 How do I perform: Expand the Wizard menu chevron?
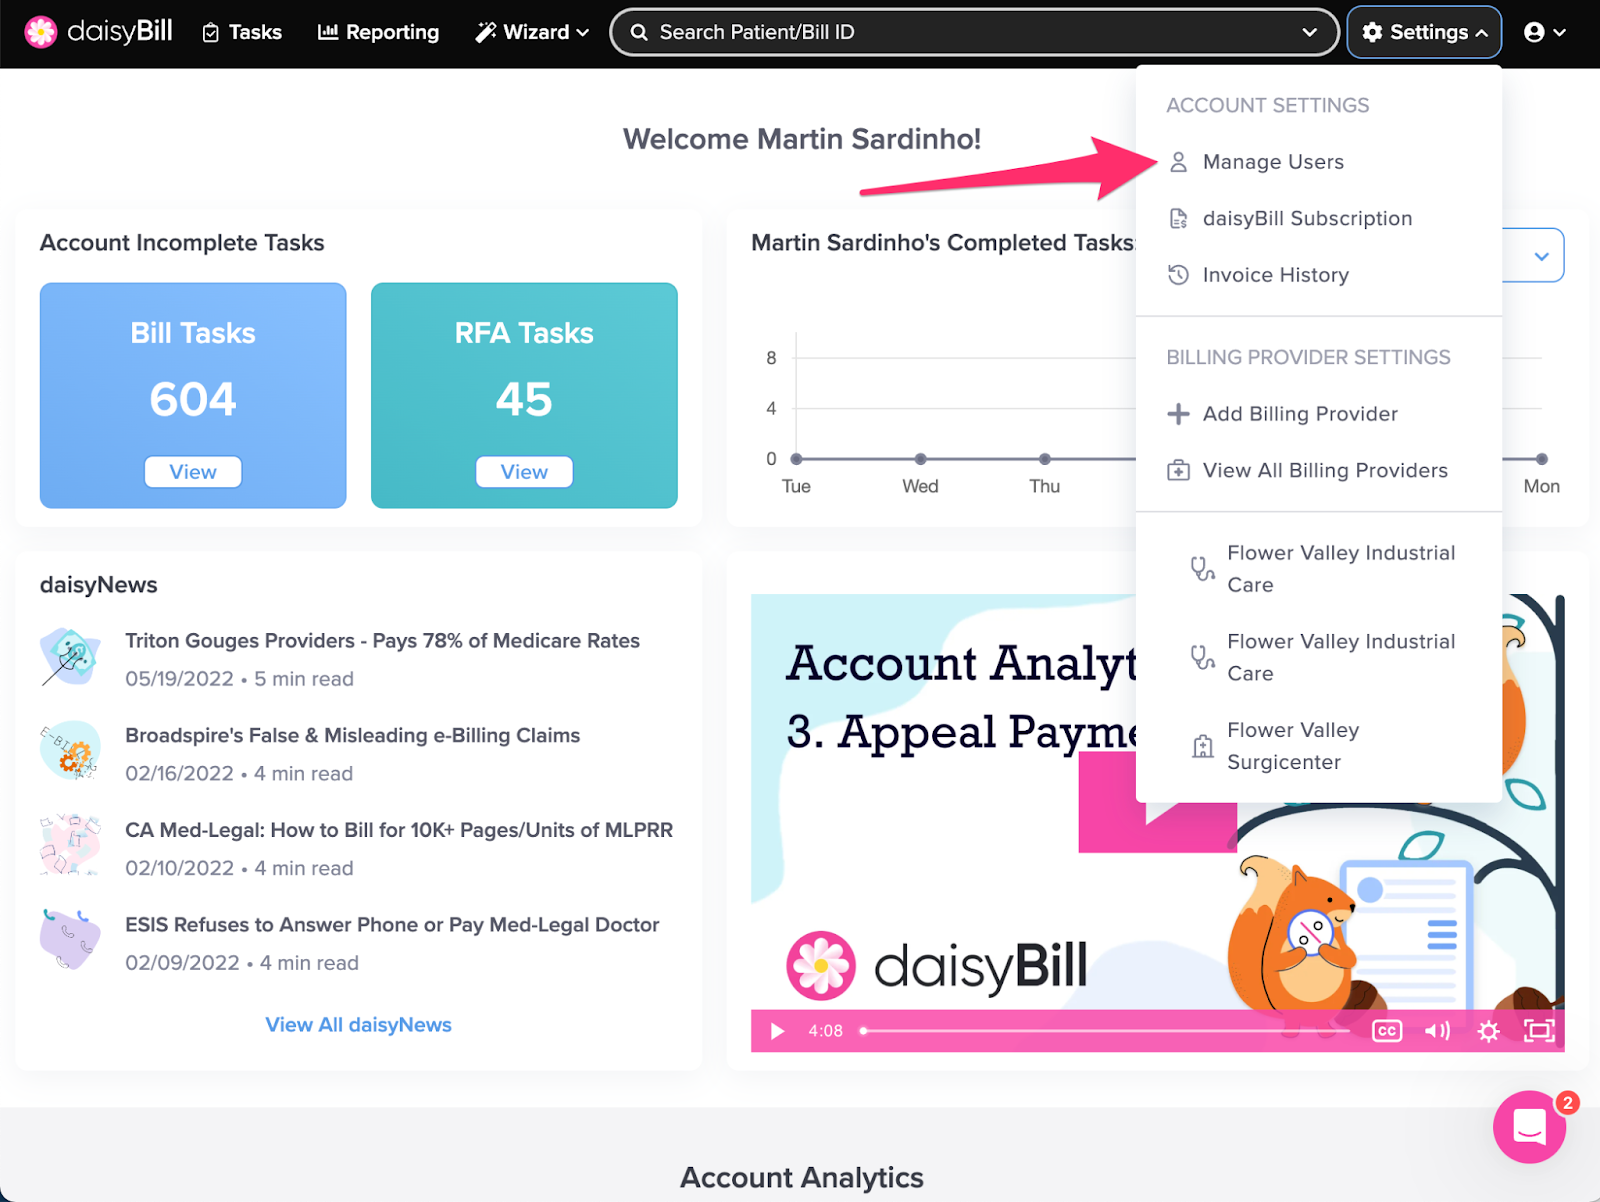click(x=583, y=32)
